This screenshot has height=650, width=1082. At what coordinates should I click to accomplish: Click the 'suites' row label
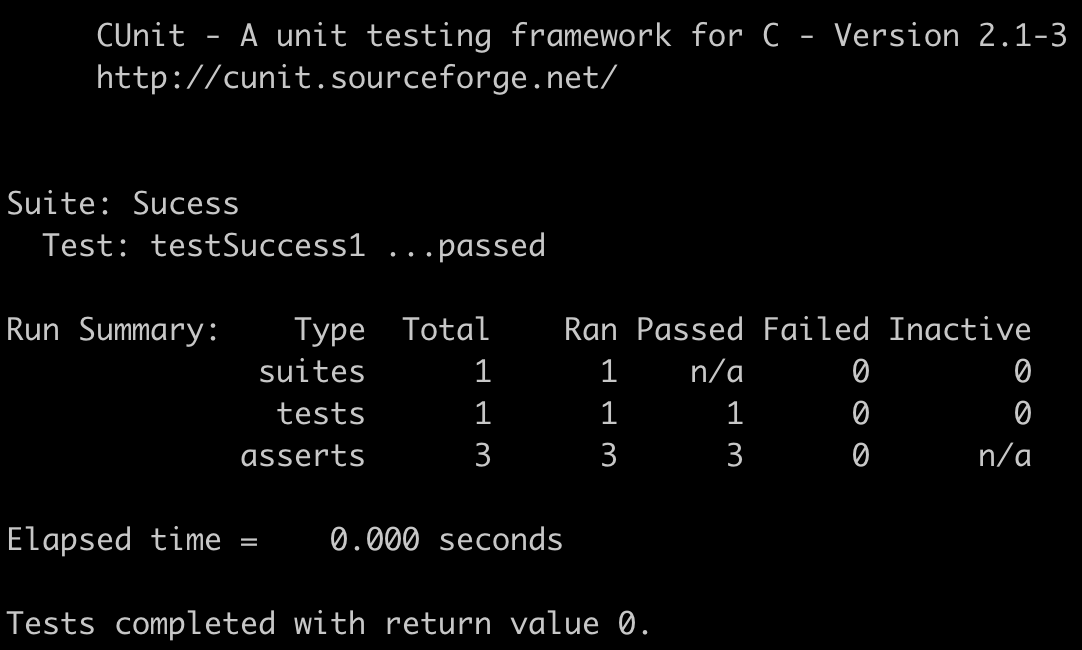pyautogui.click(x=312, y=372)
